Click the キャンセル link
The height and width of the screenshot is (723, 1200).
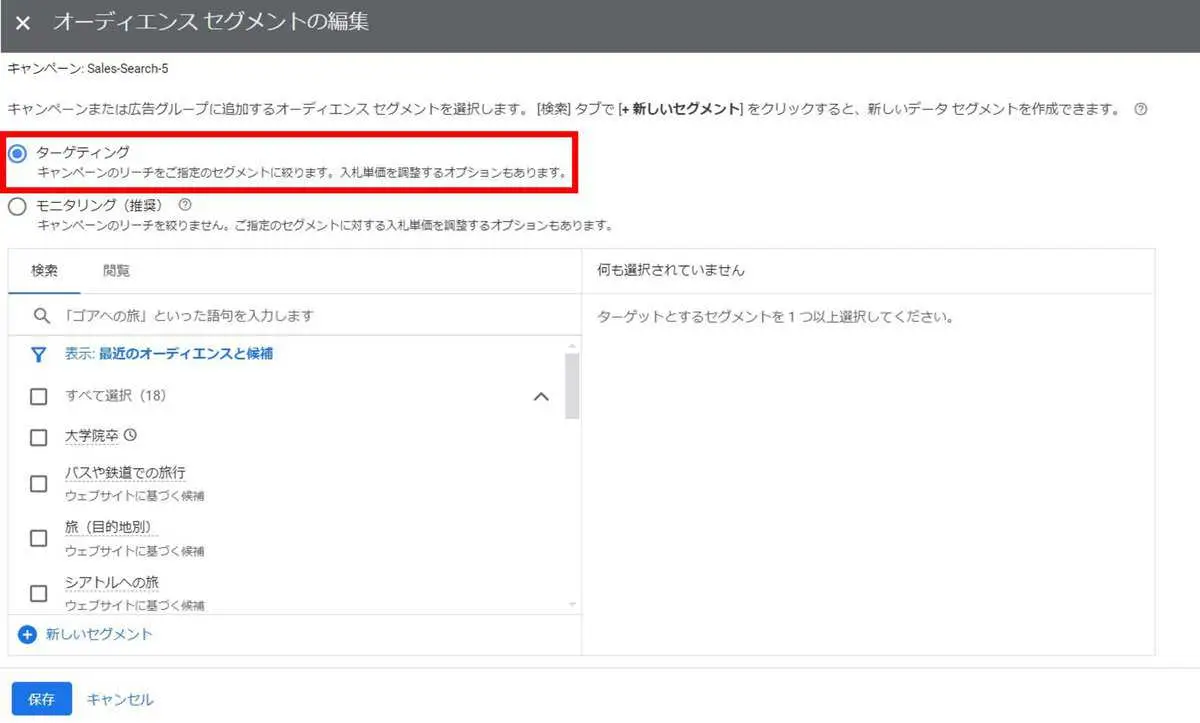coord(119,699)
